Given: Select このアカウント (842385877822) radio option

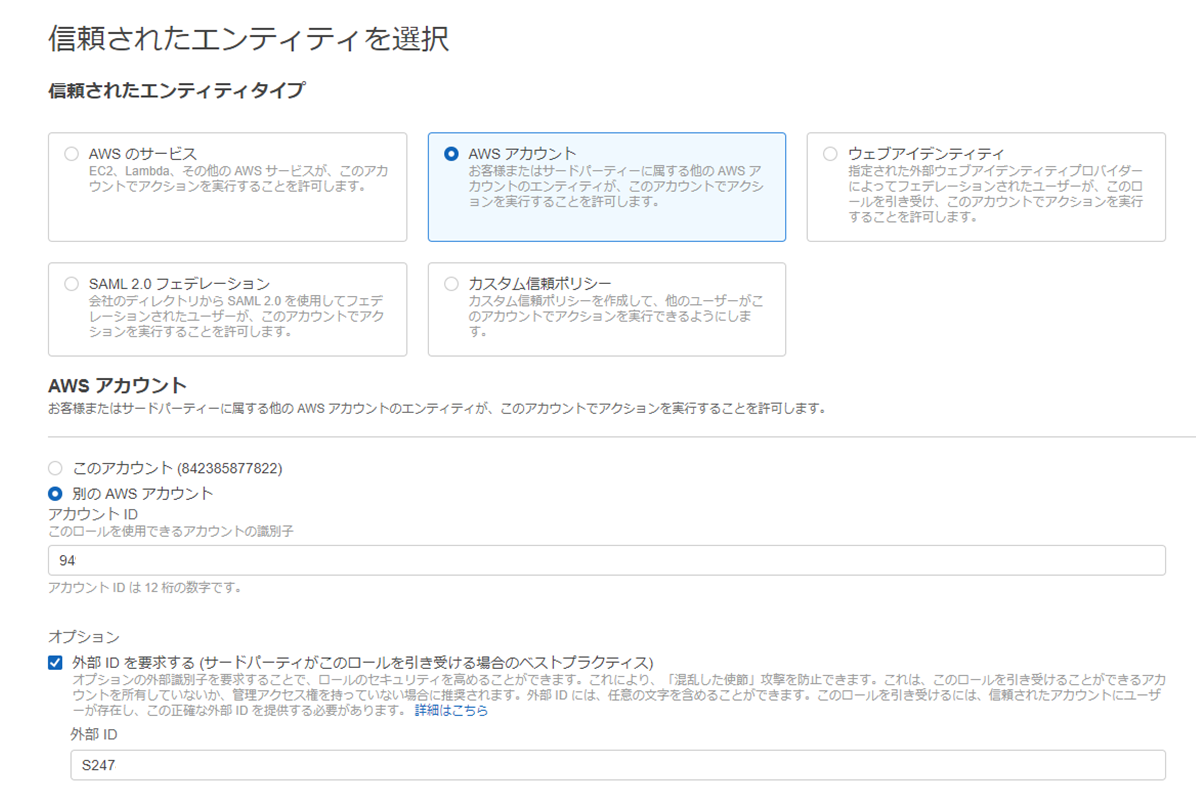Looking at the screenshot, I should point(56,468).
